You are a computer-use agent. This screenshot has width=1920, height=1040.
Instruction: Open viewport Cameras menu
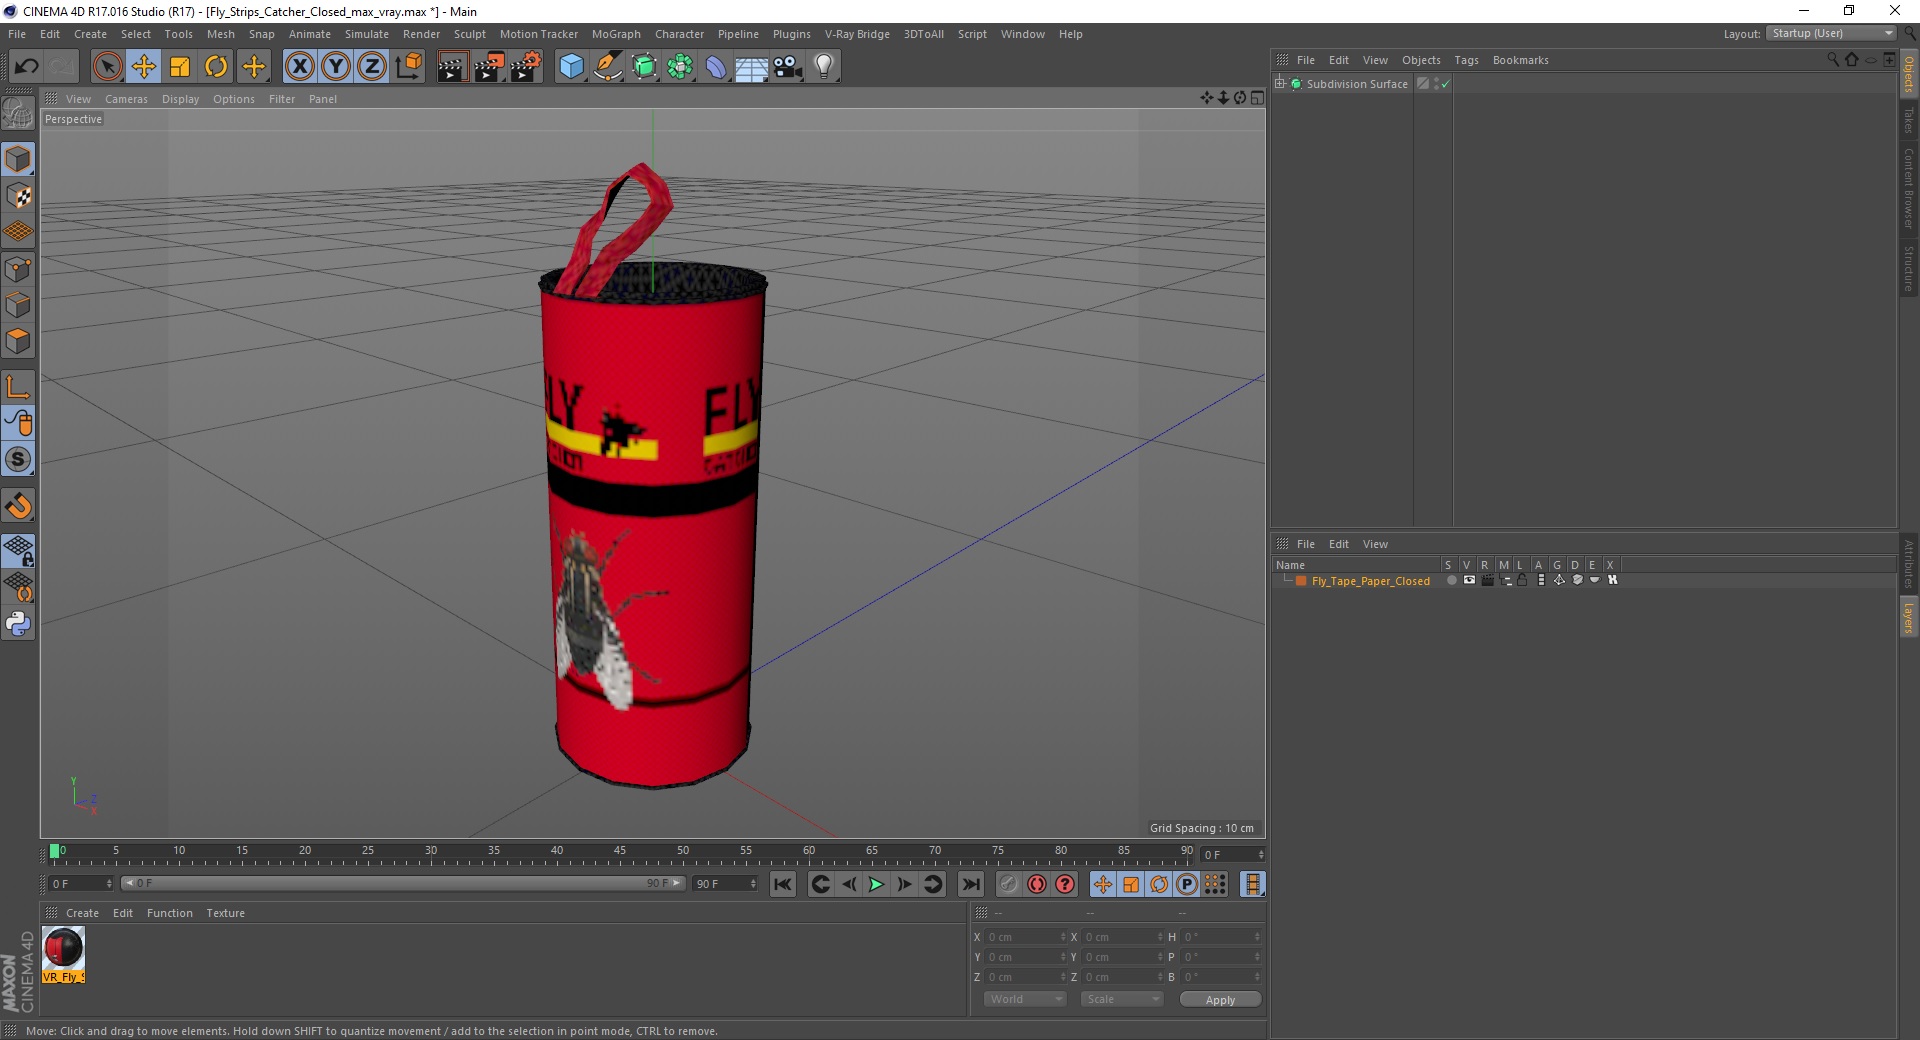[x=126, y=99]
